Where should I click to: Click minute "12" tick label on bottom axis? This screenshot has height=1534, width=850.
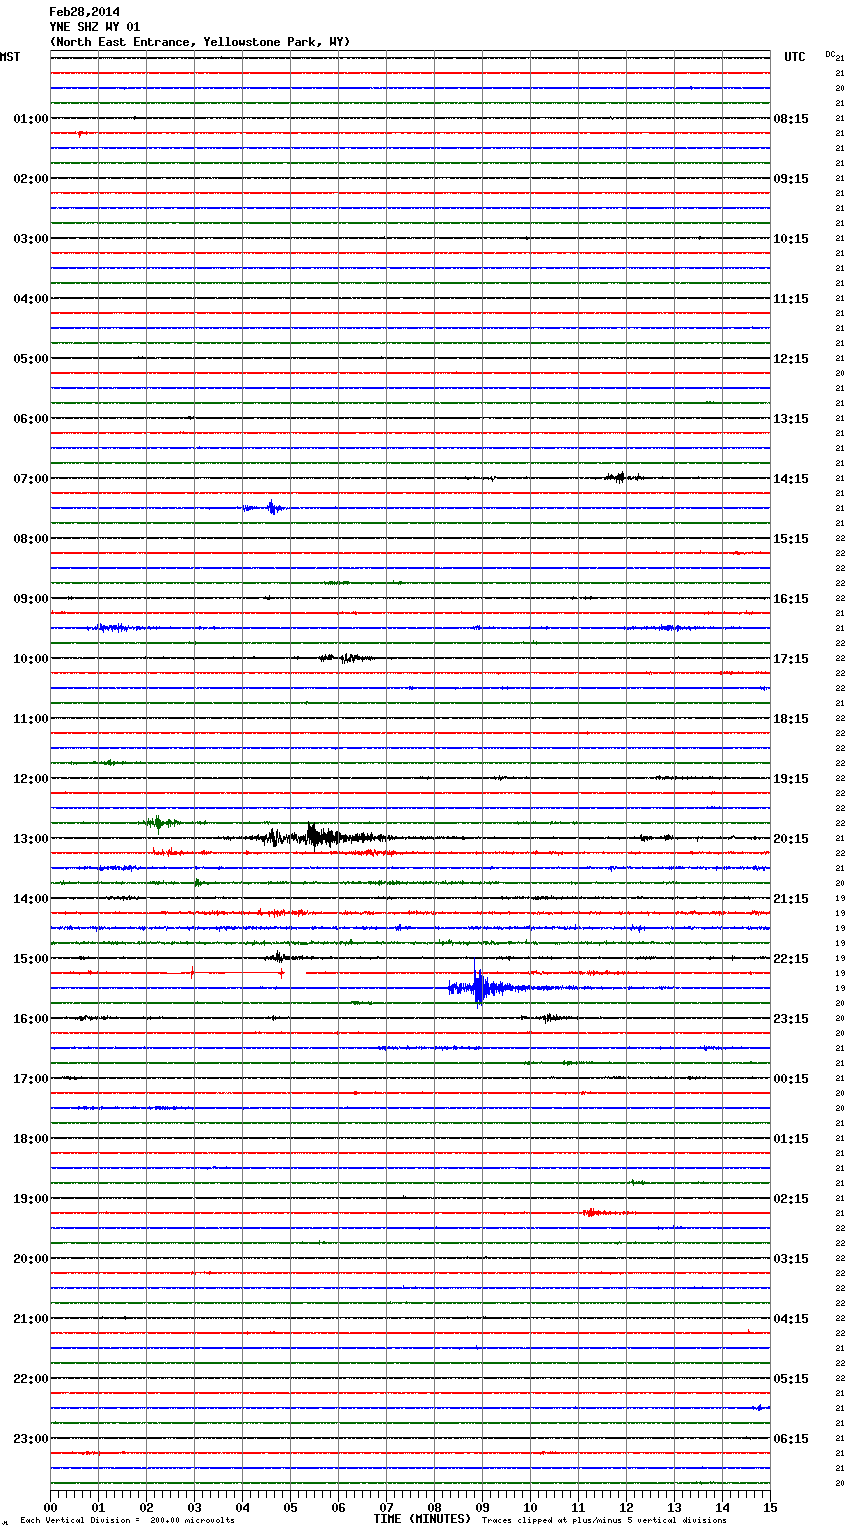coord(626,1507)
